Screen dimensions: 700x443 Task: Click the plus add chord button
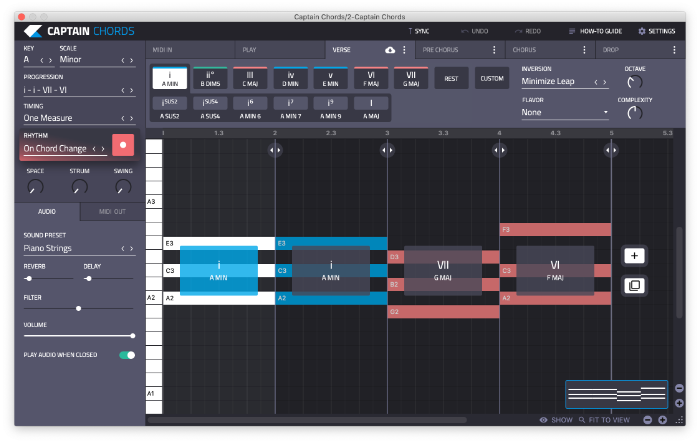(634, 256)
